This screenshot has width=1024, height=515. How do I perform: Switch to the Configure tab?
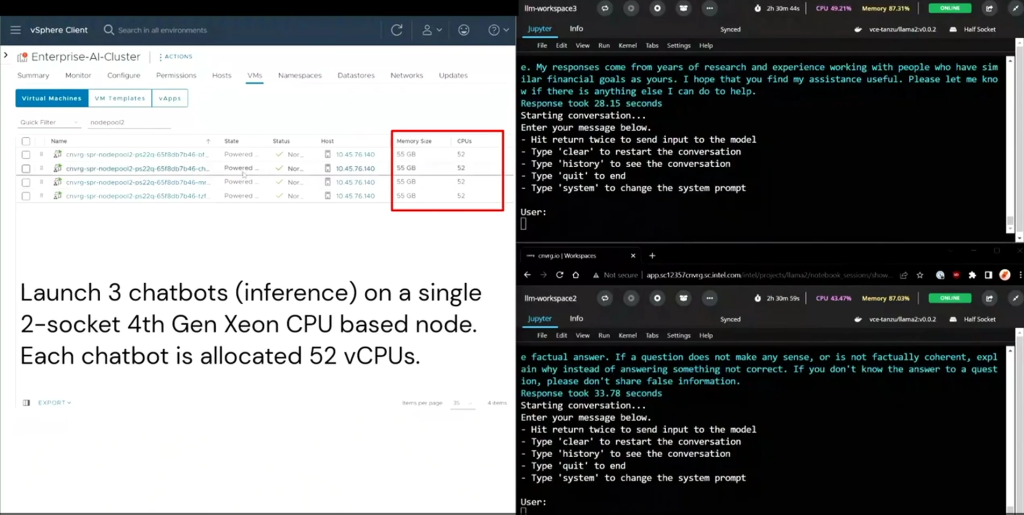pyautogui.click(x=123, y=75)
